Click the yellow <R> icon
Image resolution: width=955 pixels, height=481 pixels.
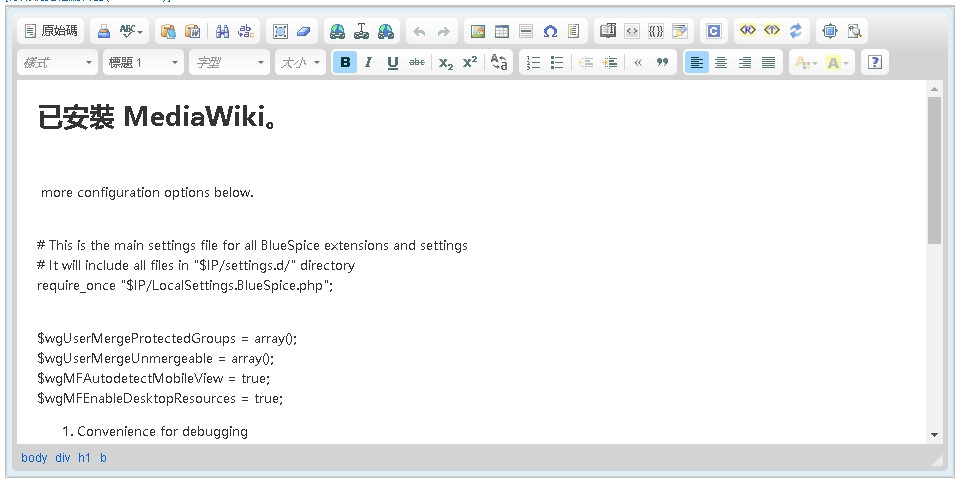click(748, 31)
